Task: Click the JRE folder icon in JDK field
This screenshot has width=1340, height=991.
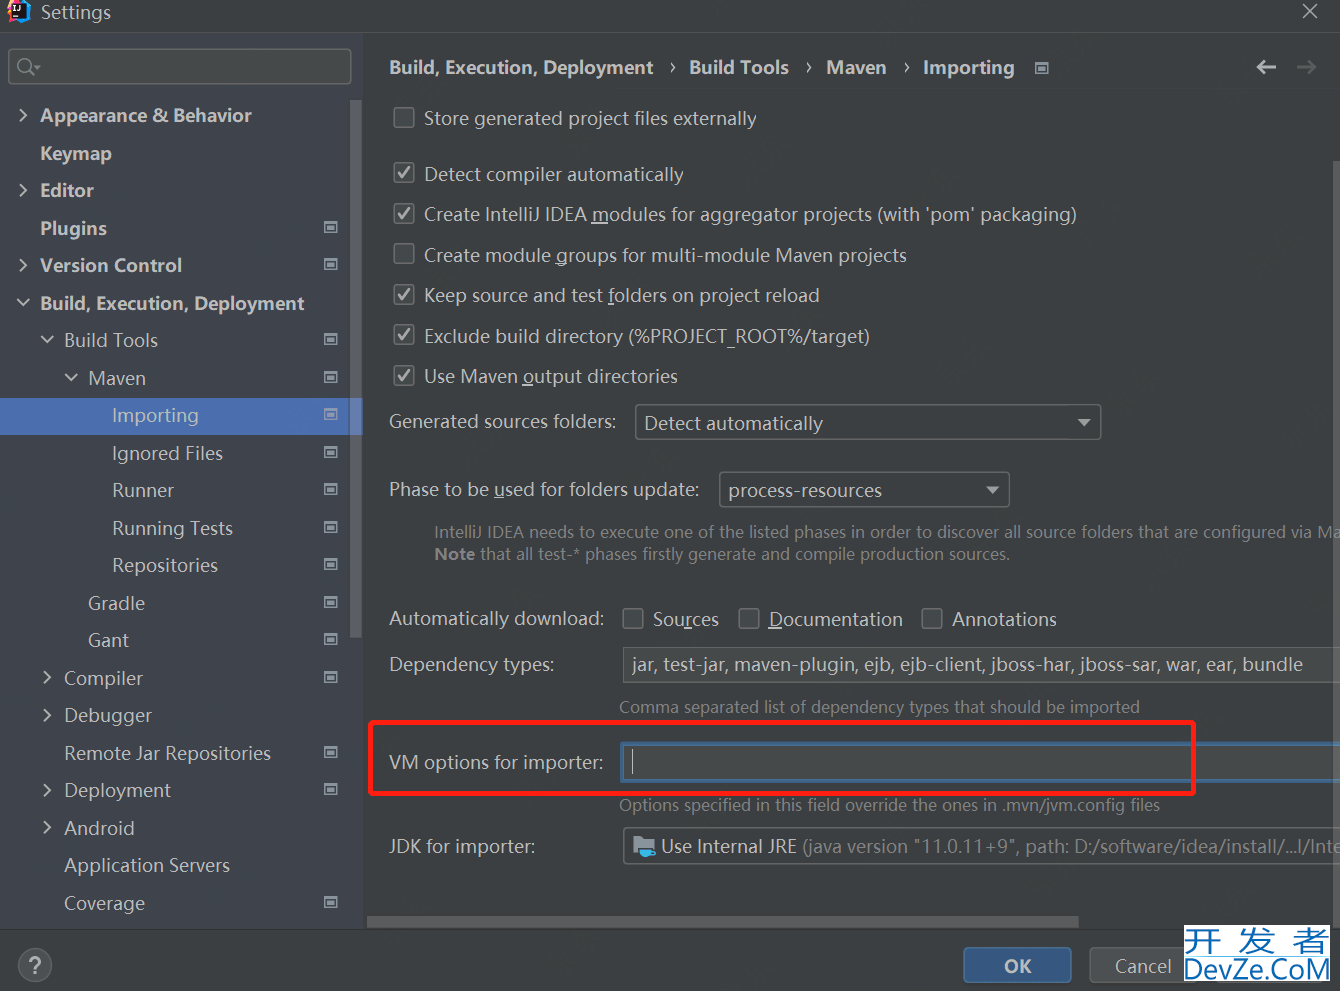Action: pos(644,846)
